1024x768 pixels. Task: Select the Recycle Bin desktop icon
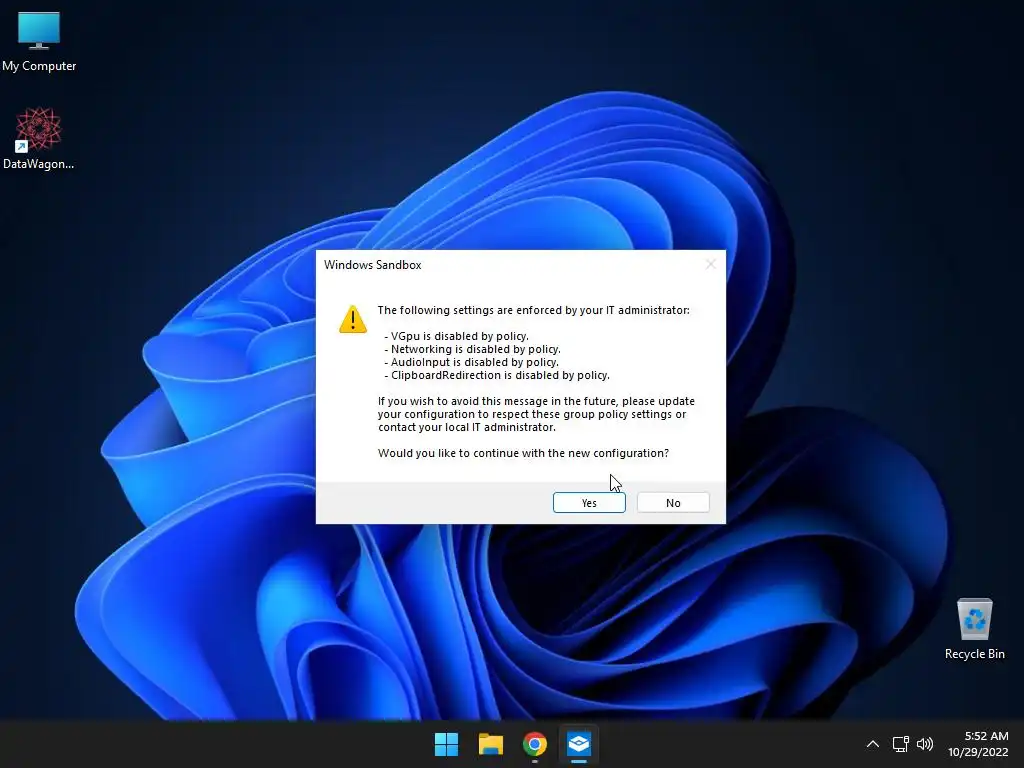[x=974, y=628]
